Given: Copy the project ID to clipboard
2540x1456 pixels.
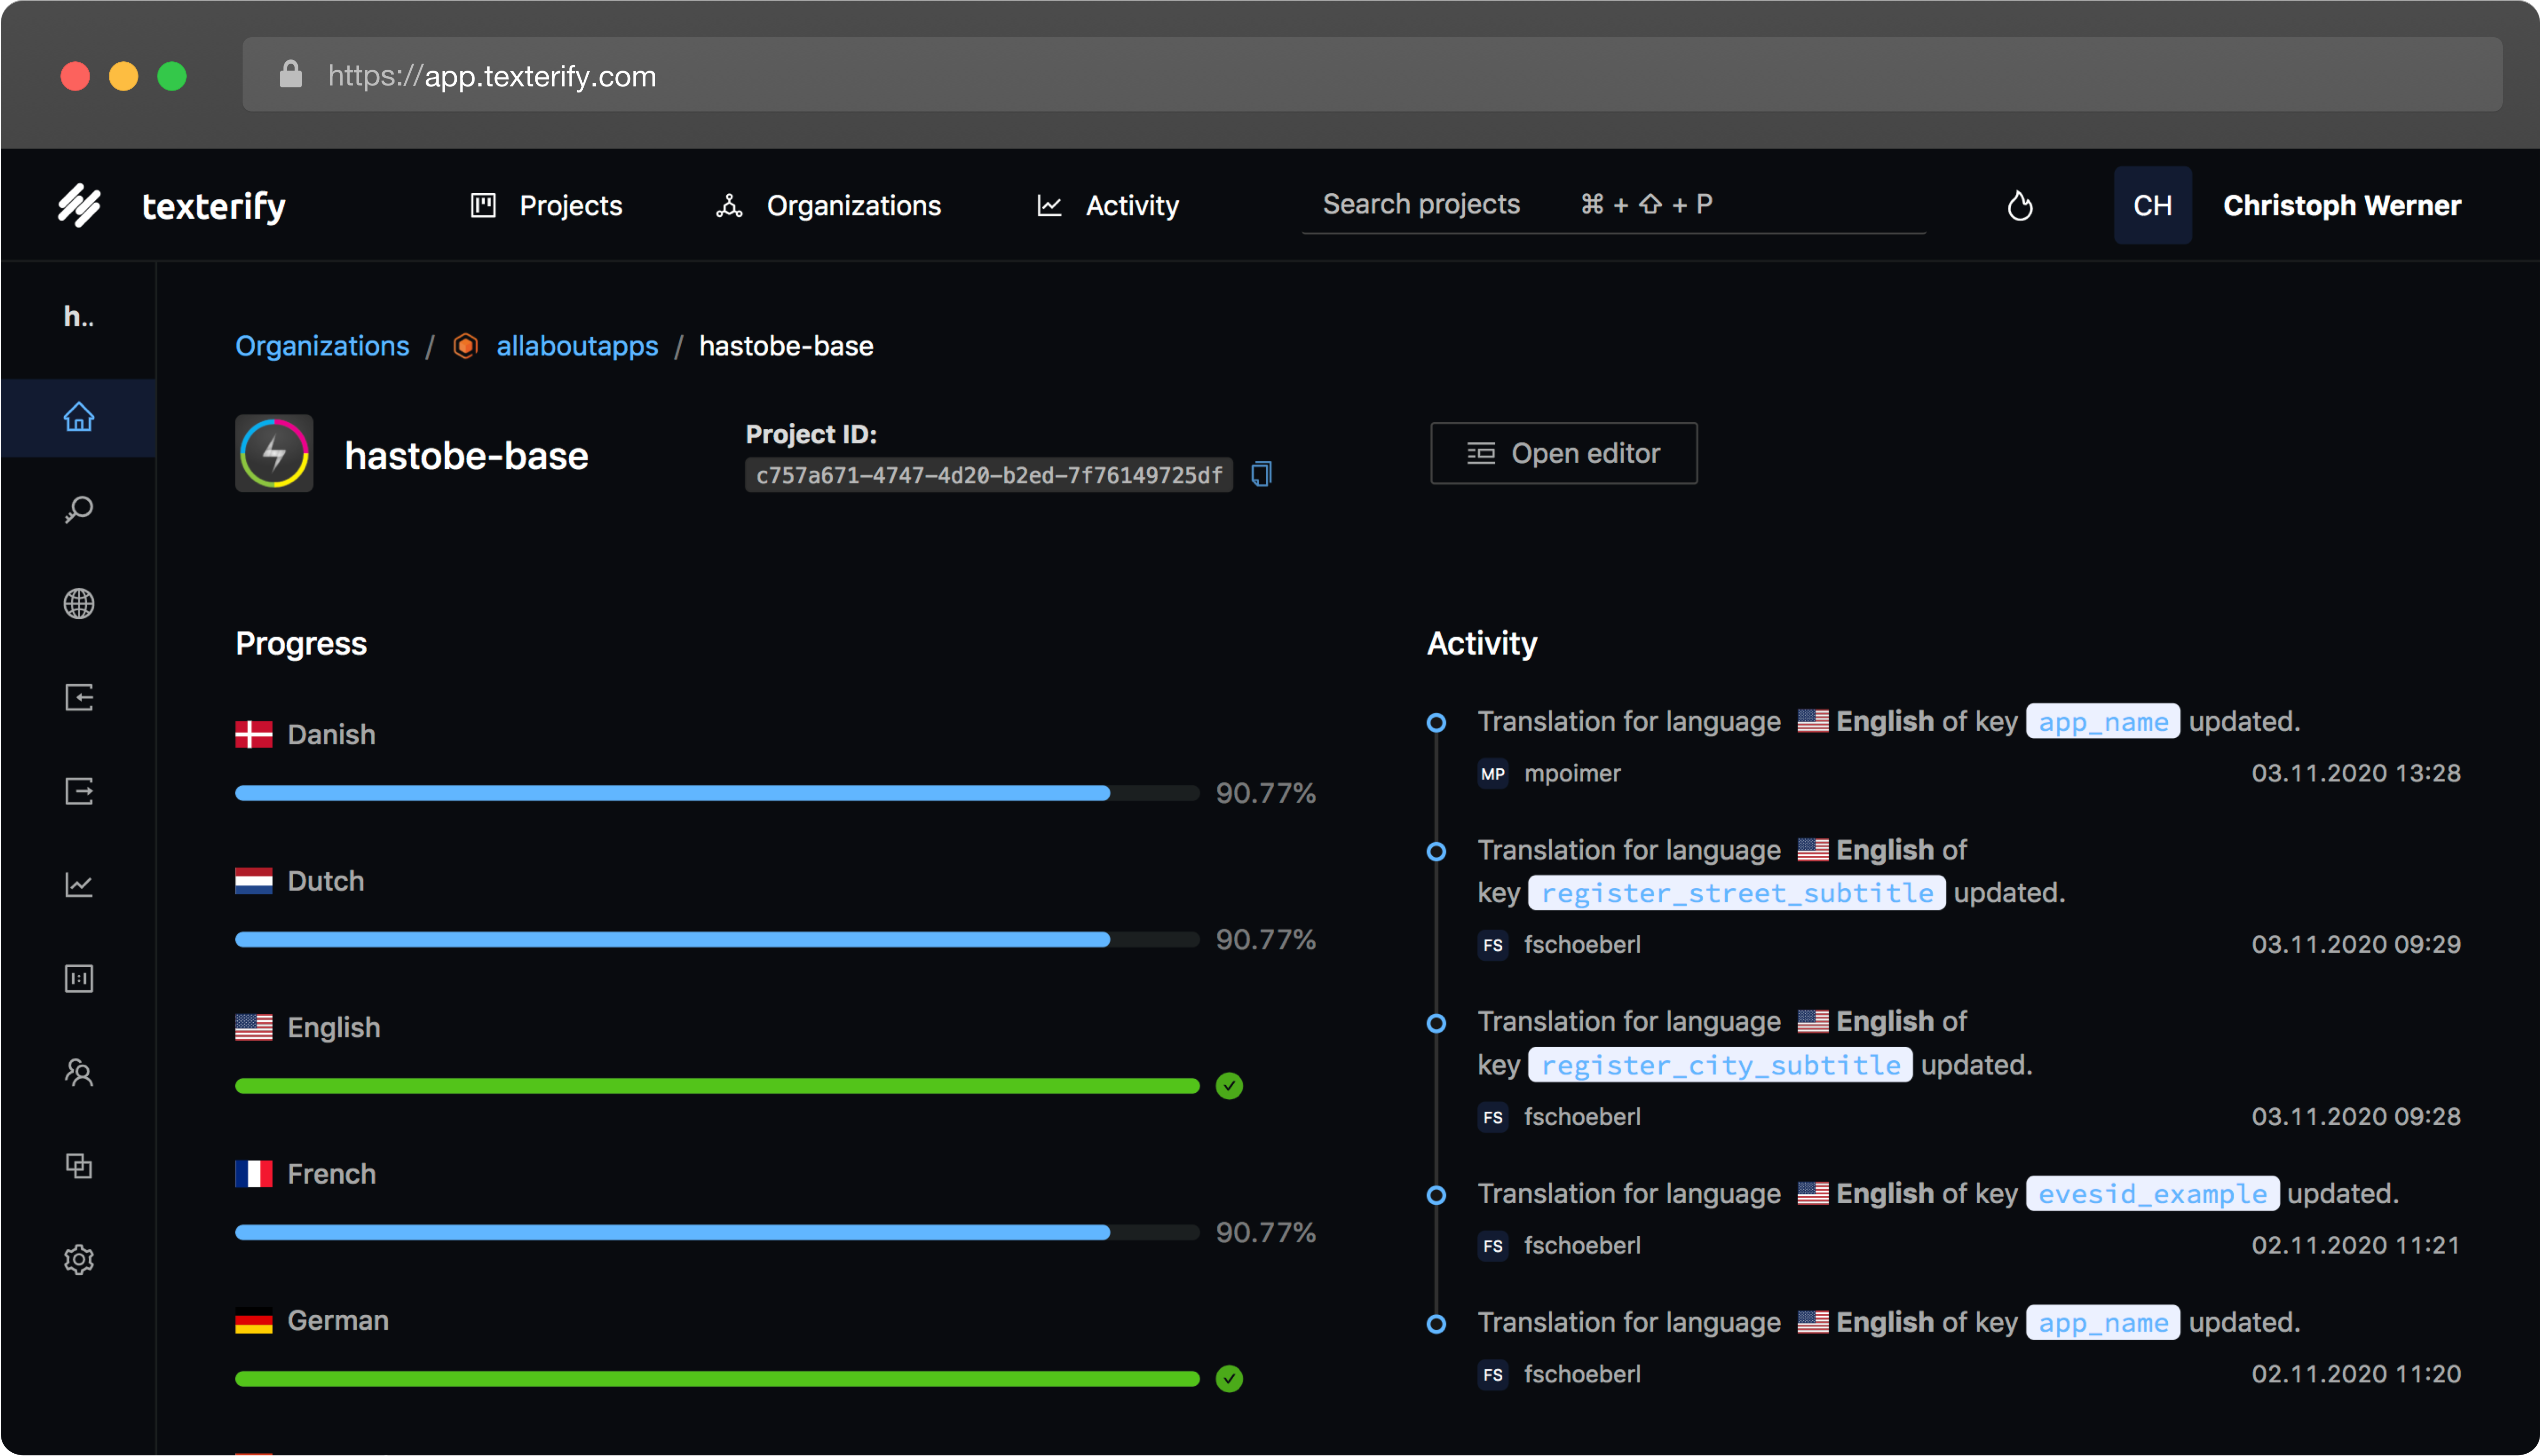Looking at the screenshot, I should pos(1262,474).
